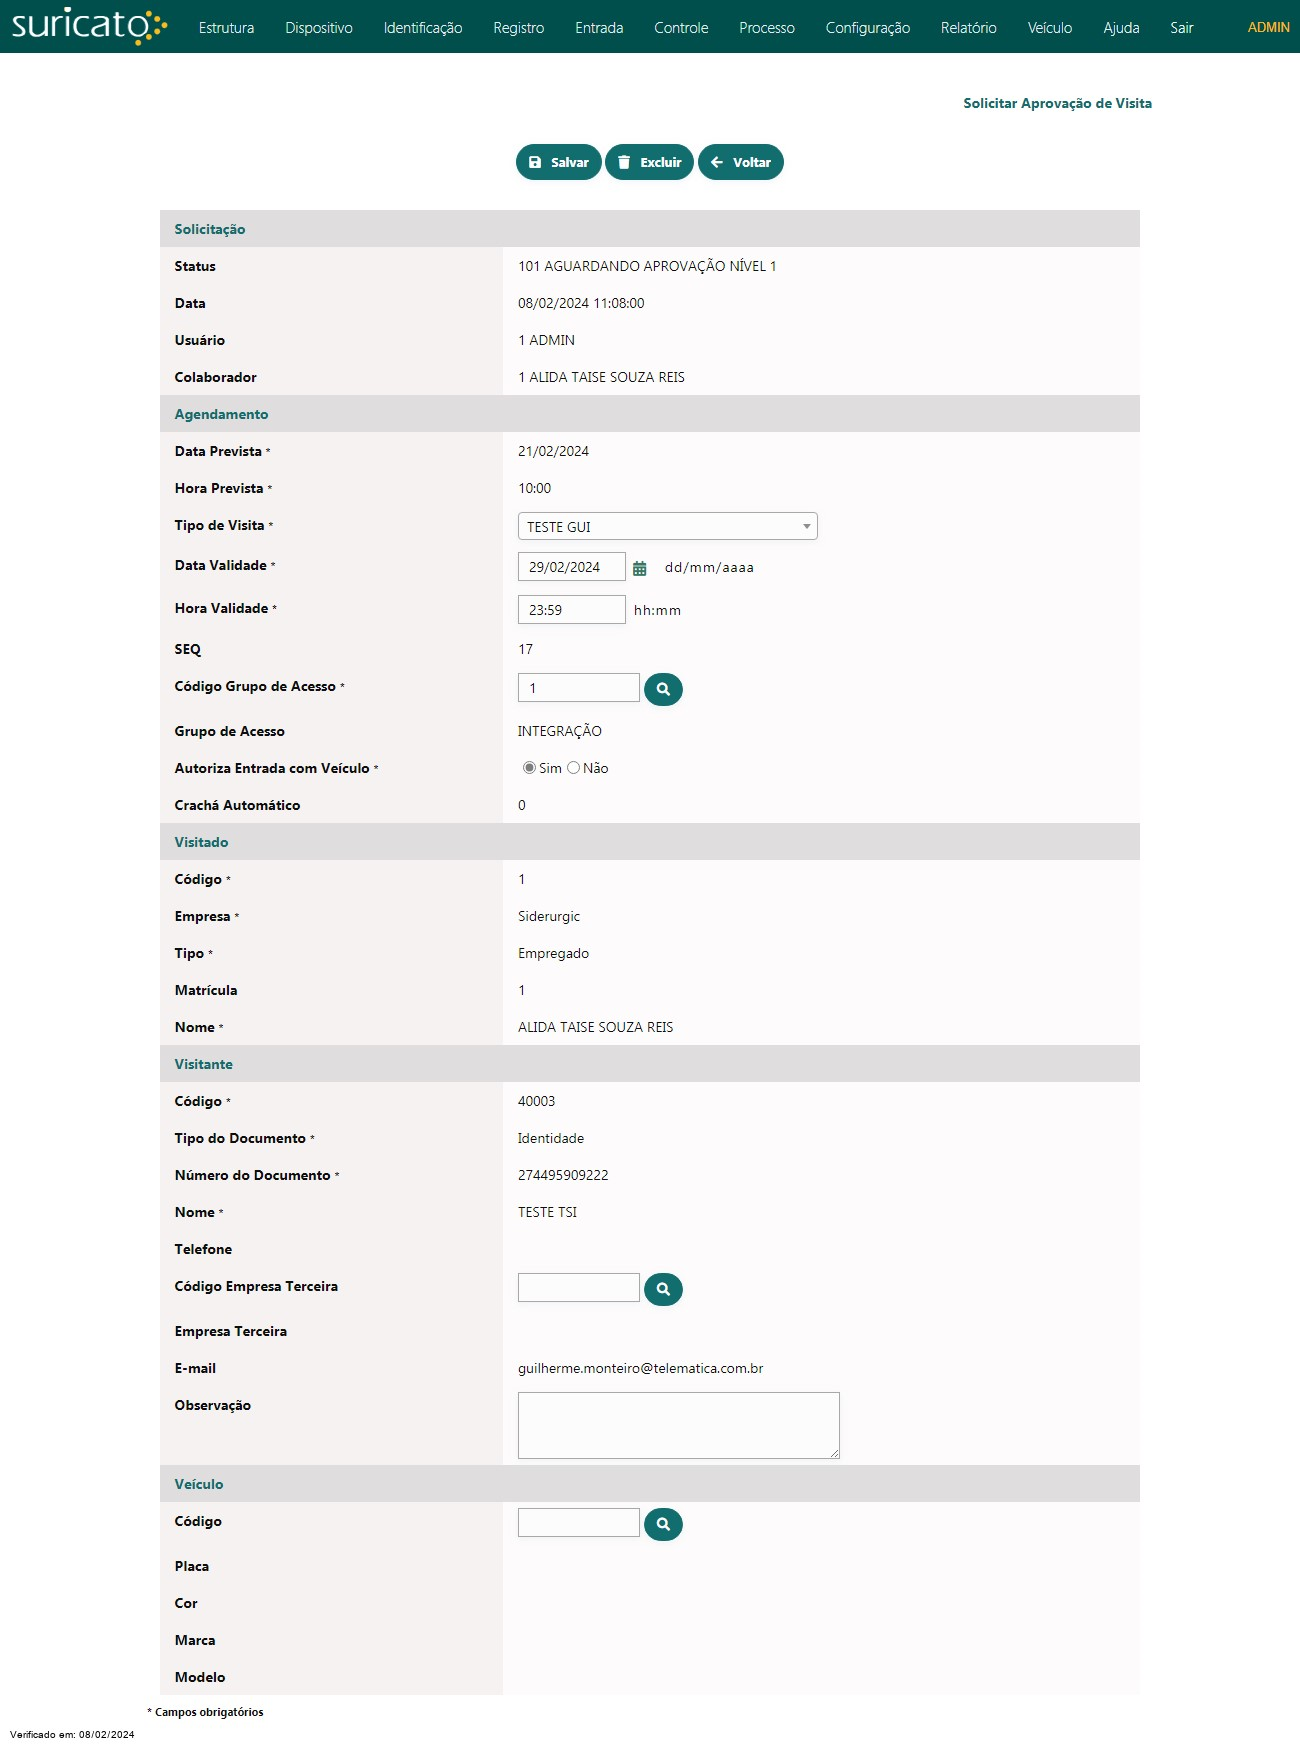Click magnifier to search vehicle code
The height and width of the screenshot is (1749, 1300).
[663, 1524]
